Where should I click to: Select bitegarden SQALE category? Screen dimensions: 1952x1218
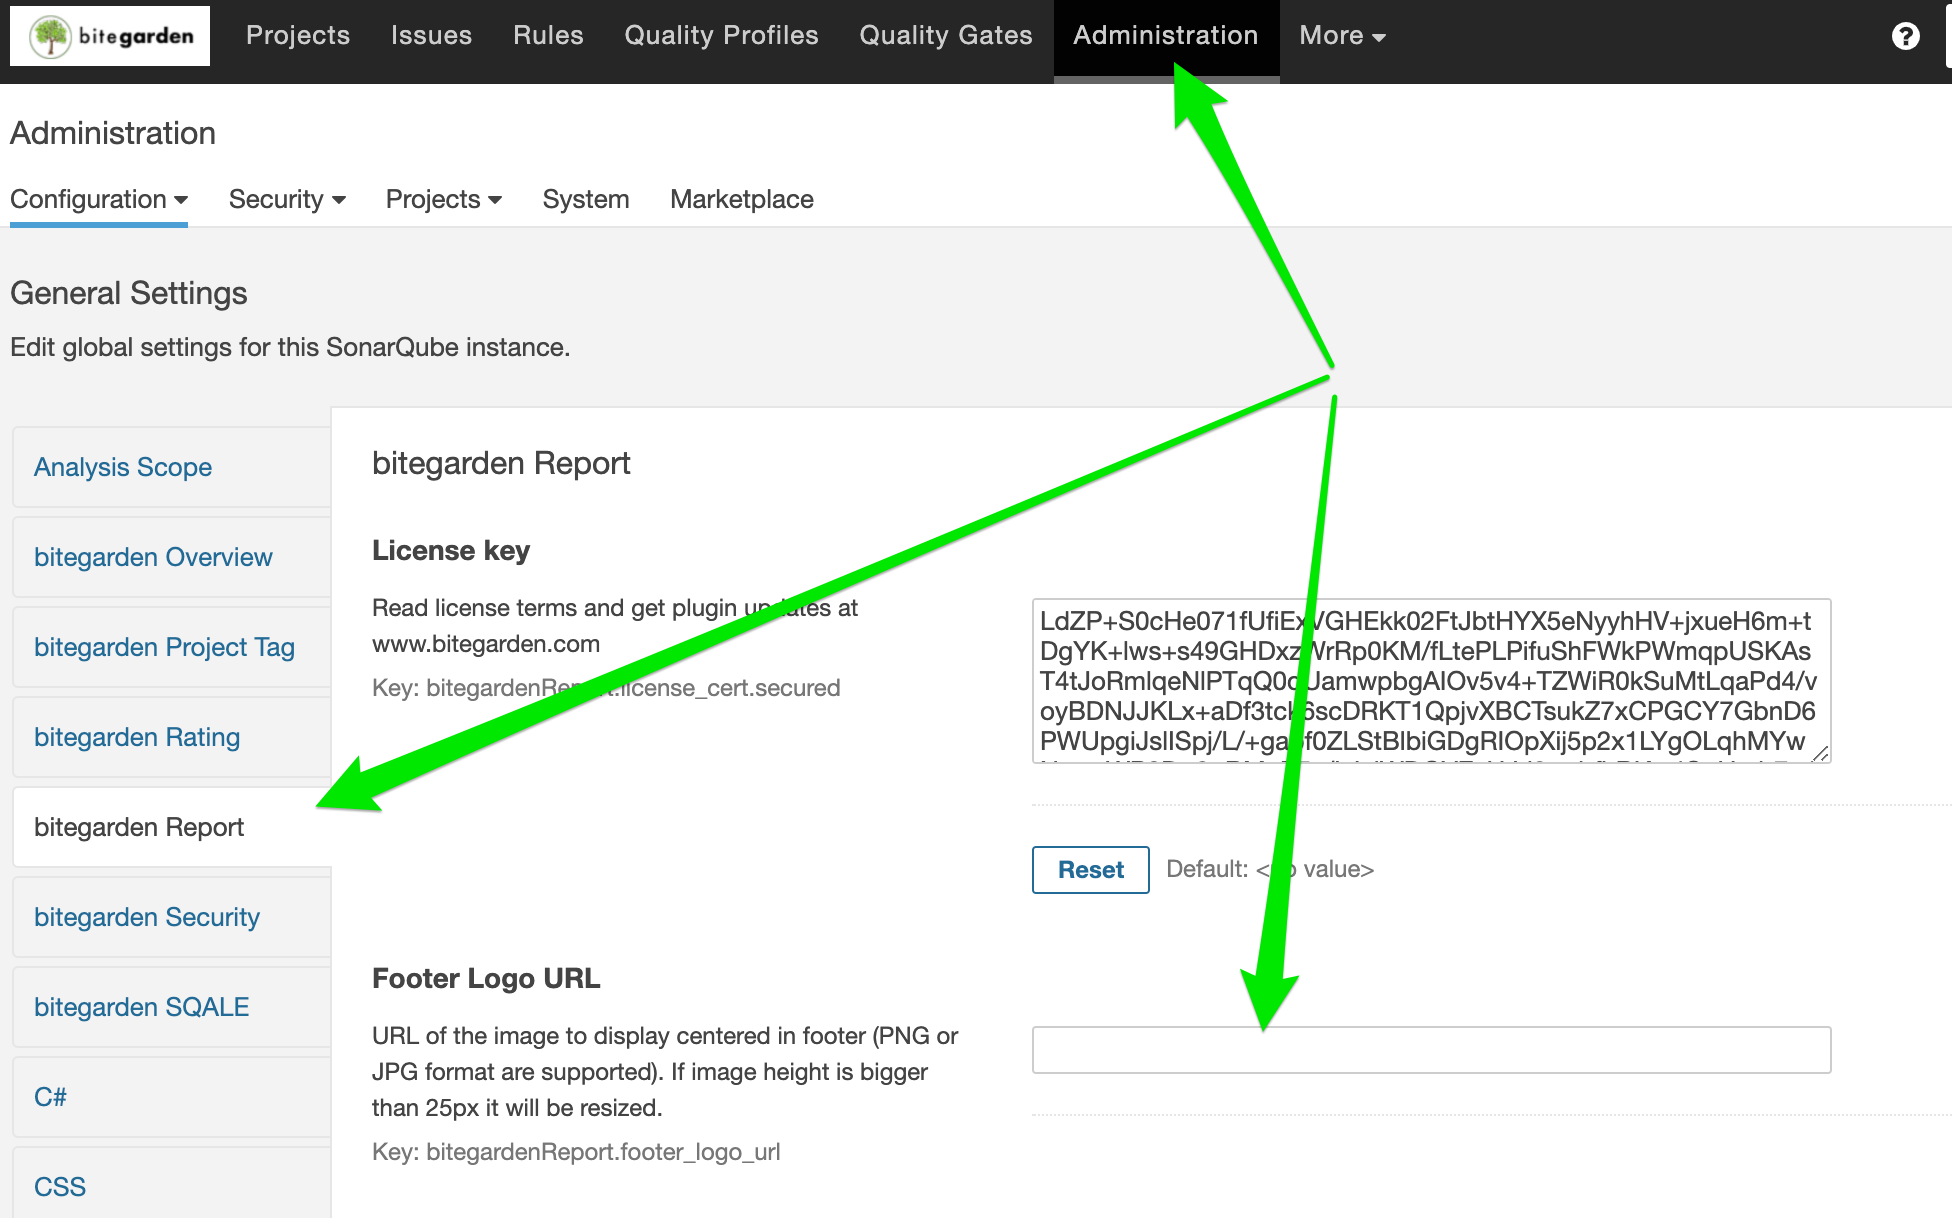pos(172,1007)
